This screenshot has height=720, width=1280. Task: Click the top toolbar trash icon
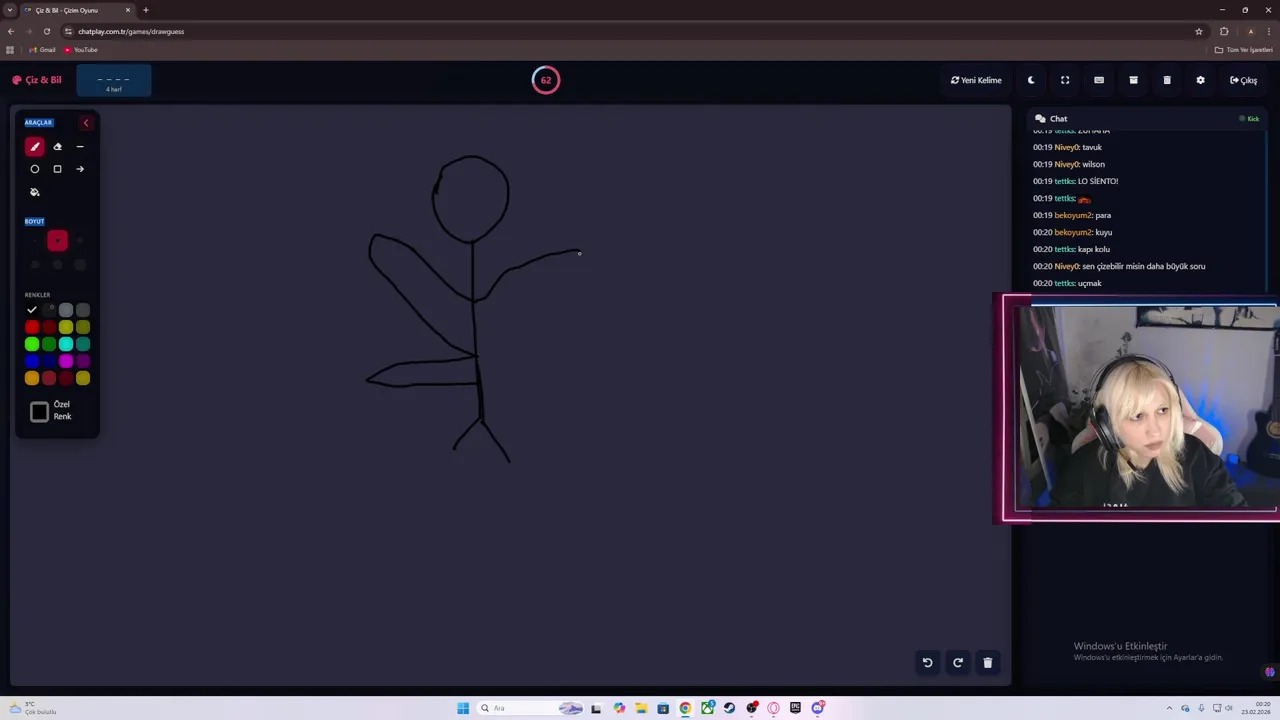(1167, 80)
